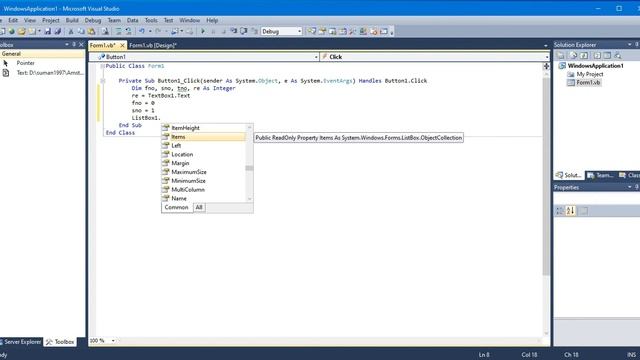The width and height of the screenshot is (640, 360).
Task: Open the 100 % zoom dropdown
Action: click(x=113, y=340)
